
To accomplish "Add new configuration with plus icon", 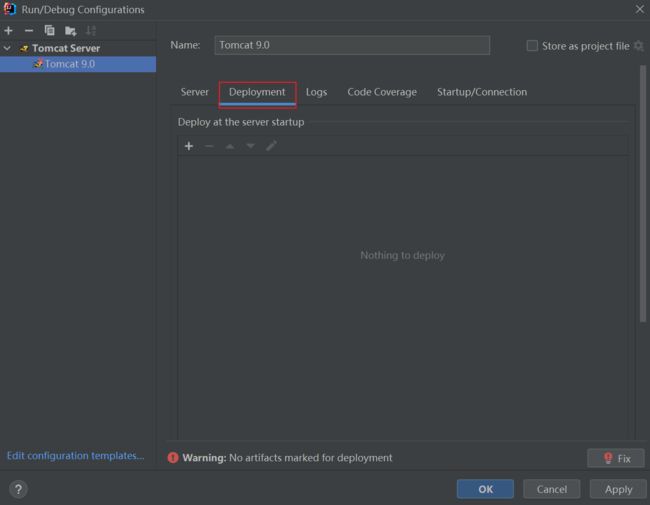I will tap(8, 31).
